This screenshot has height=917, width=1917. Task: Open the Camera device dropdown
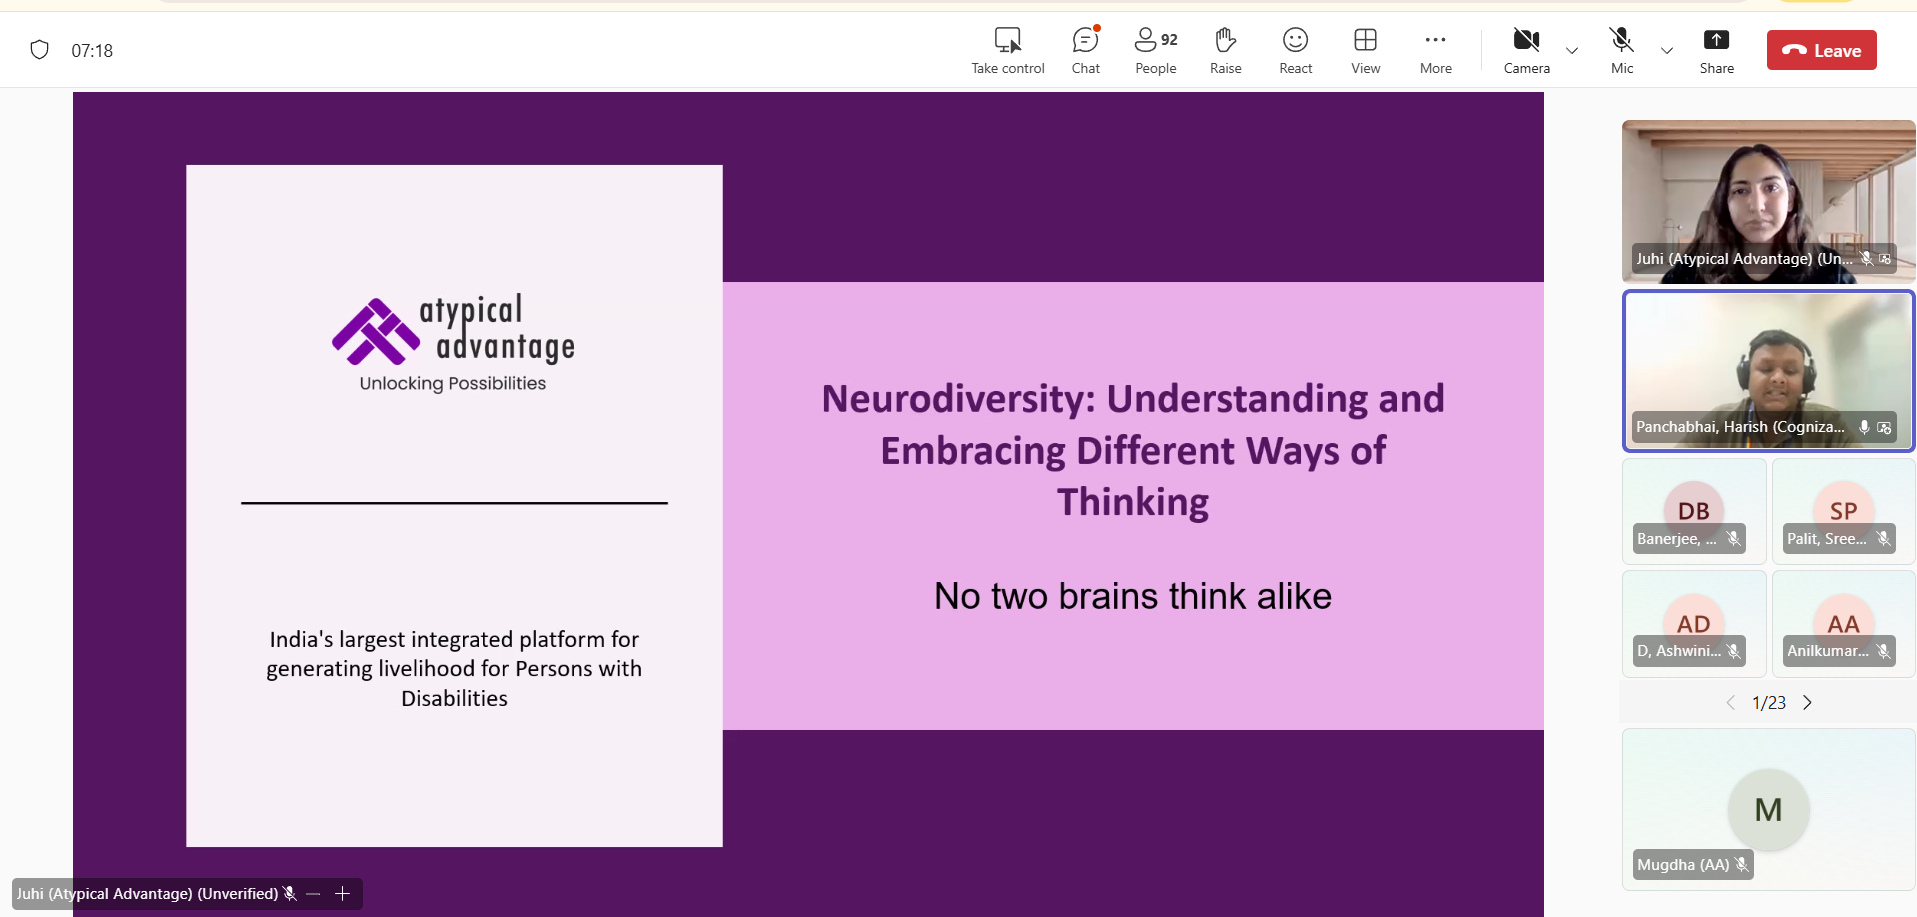(x=1571, y=50)
